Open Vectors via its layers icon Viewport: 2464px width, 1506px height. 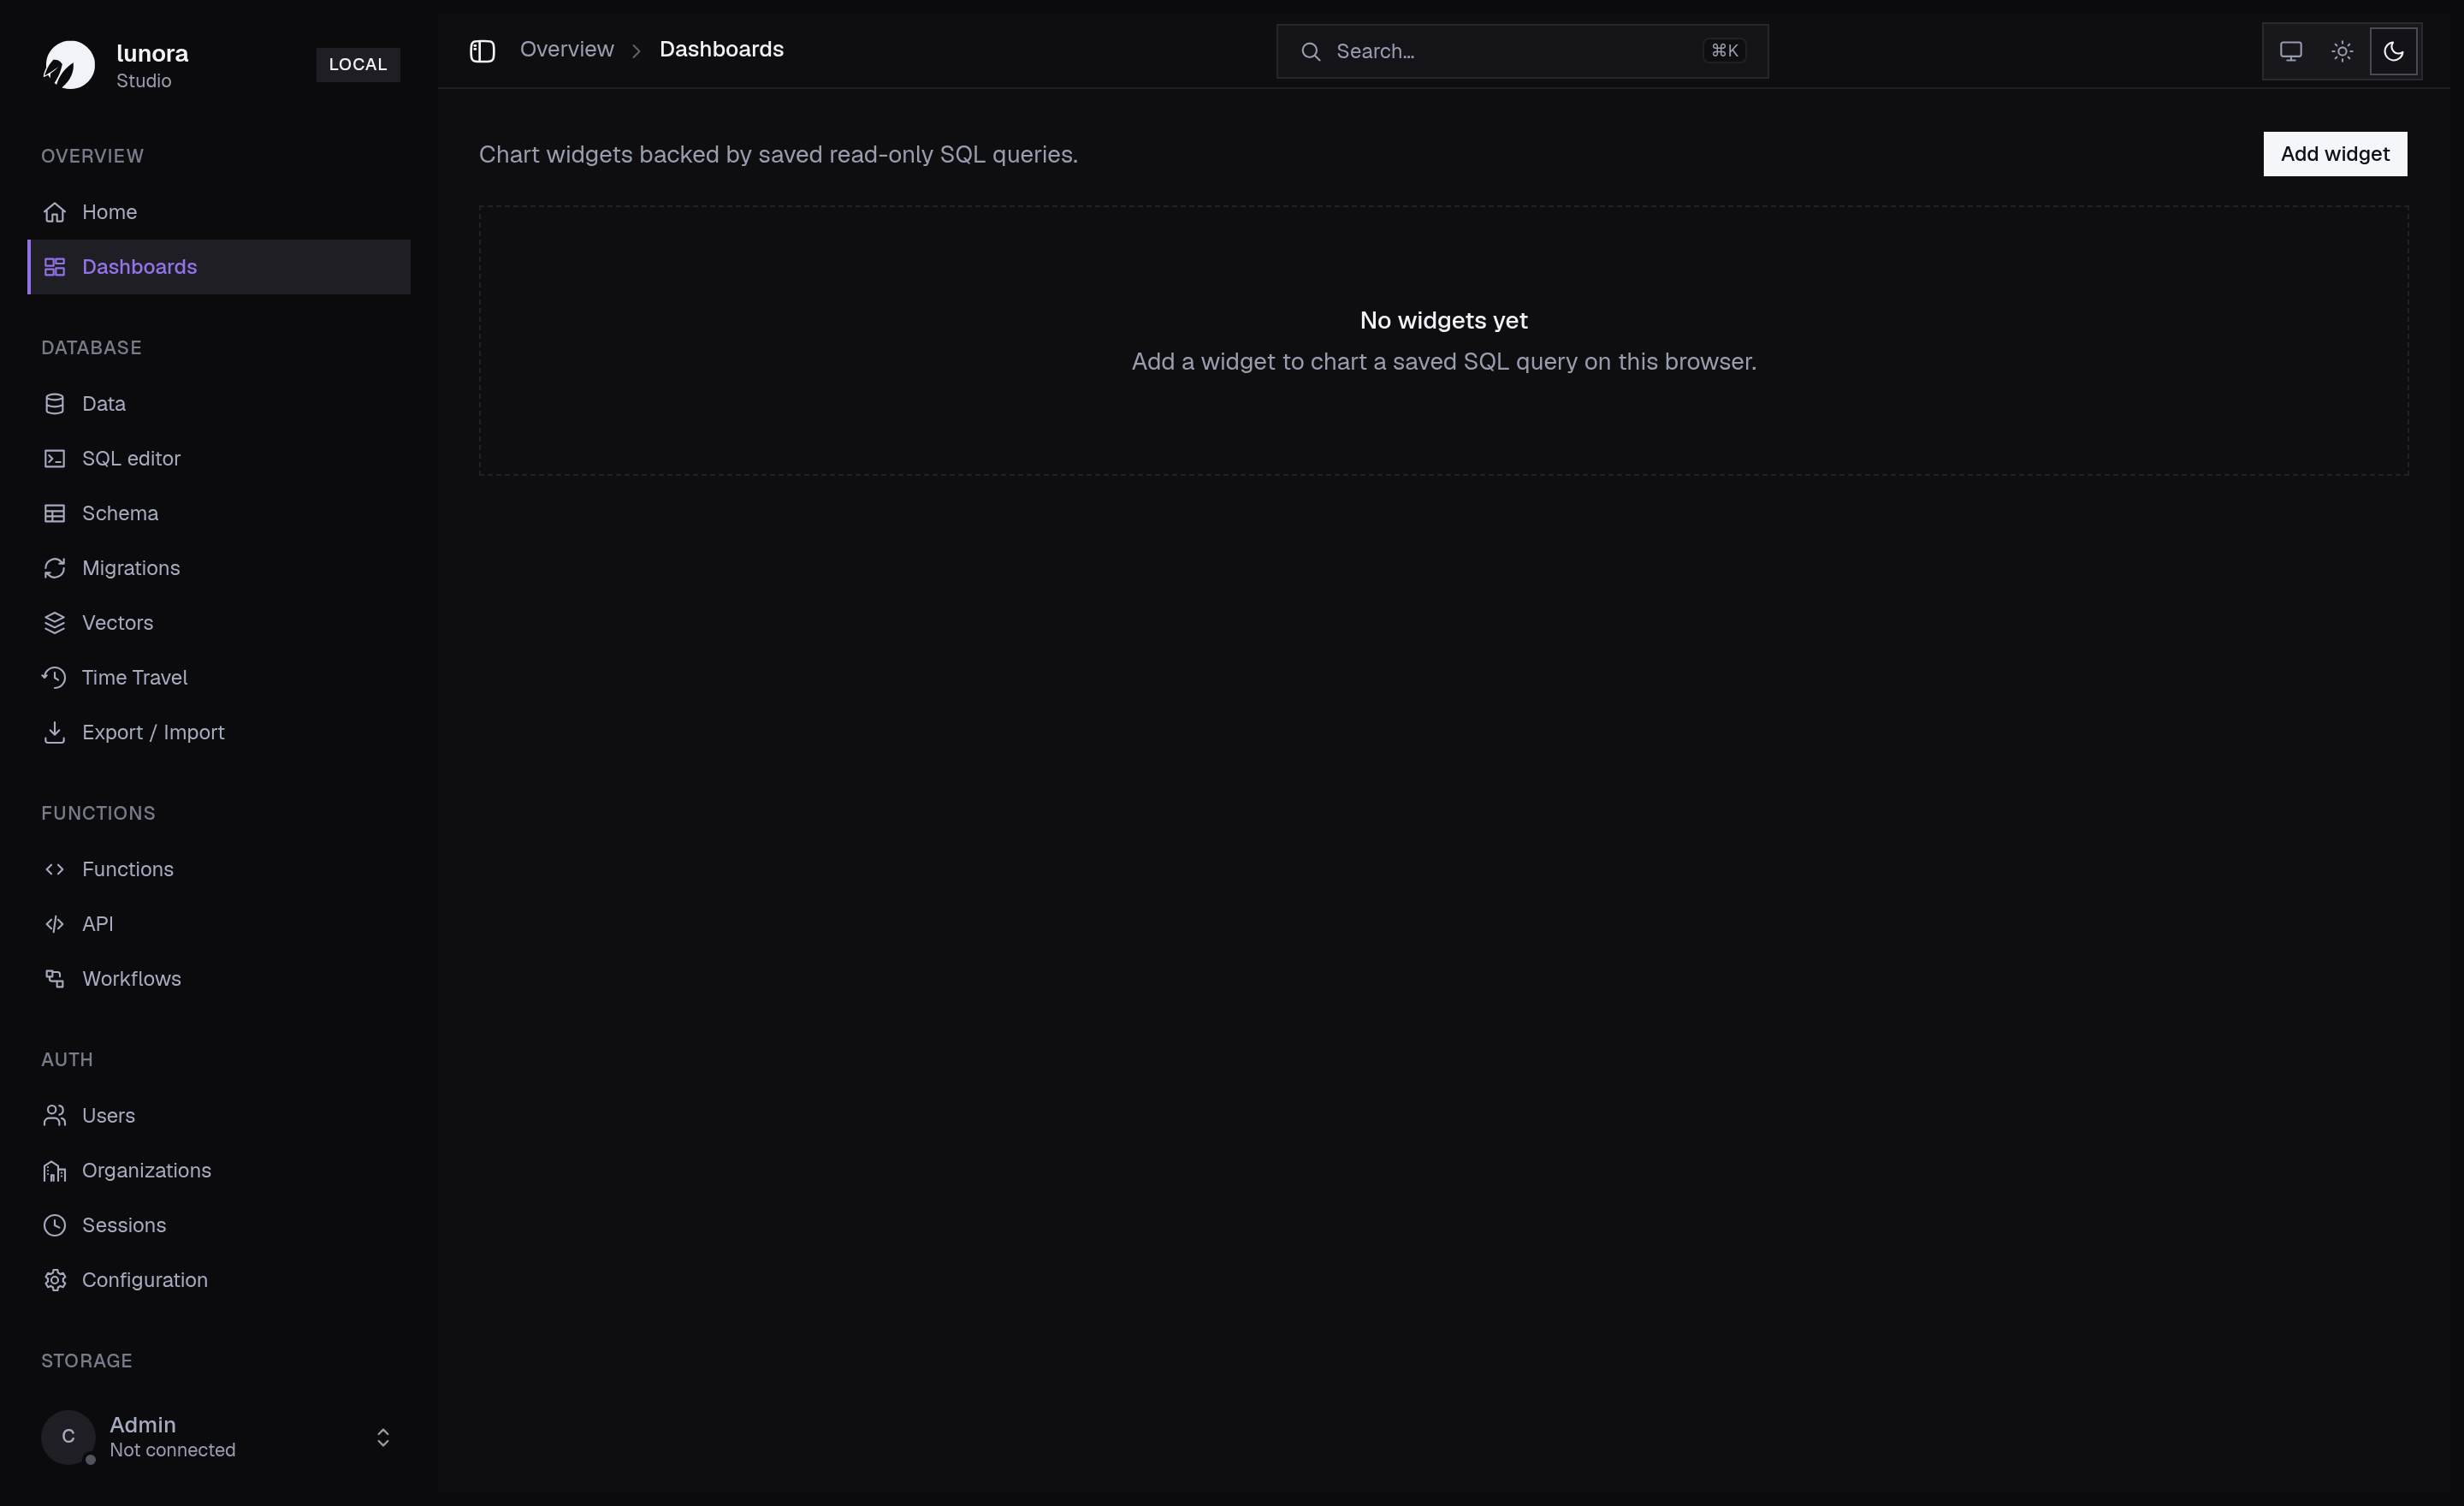point(55,623)
